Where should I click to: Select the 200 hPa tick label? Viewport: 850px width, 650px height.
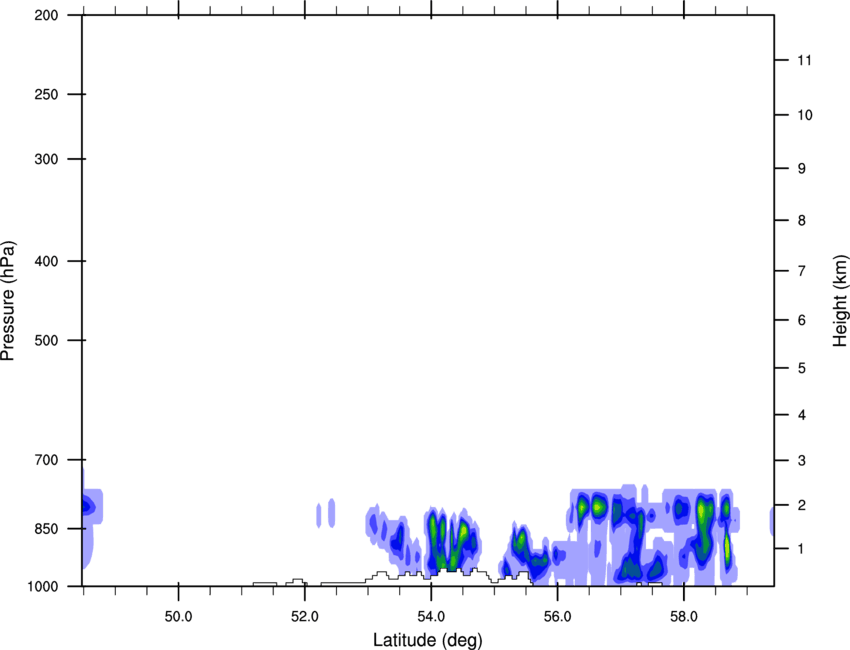click(45, 16)
